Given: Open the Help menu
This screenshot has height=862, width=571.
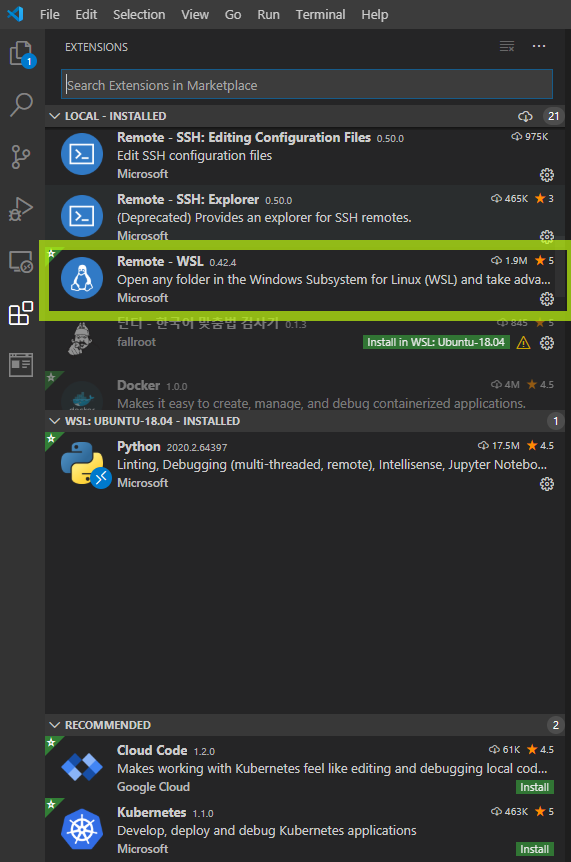Looking at the screenshot, I should pos(375,14).
